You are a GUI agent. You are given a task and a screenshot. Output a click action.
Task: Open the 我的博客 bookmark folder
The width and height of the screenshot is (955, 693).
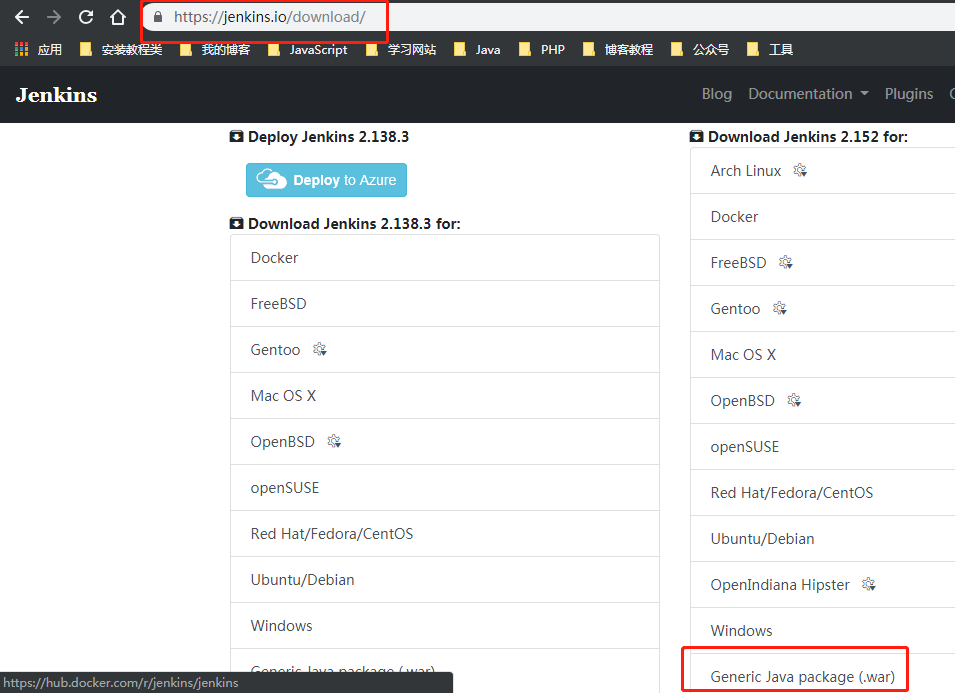(215, 49)
